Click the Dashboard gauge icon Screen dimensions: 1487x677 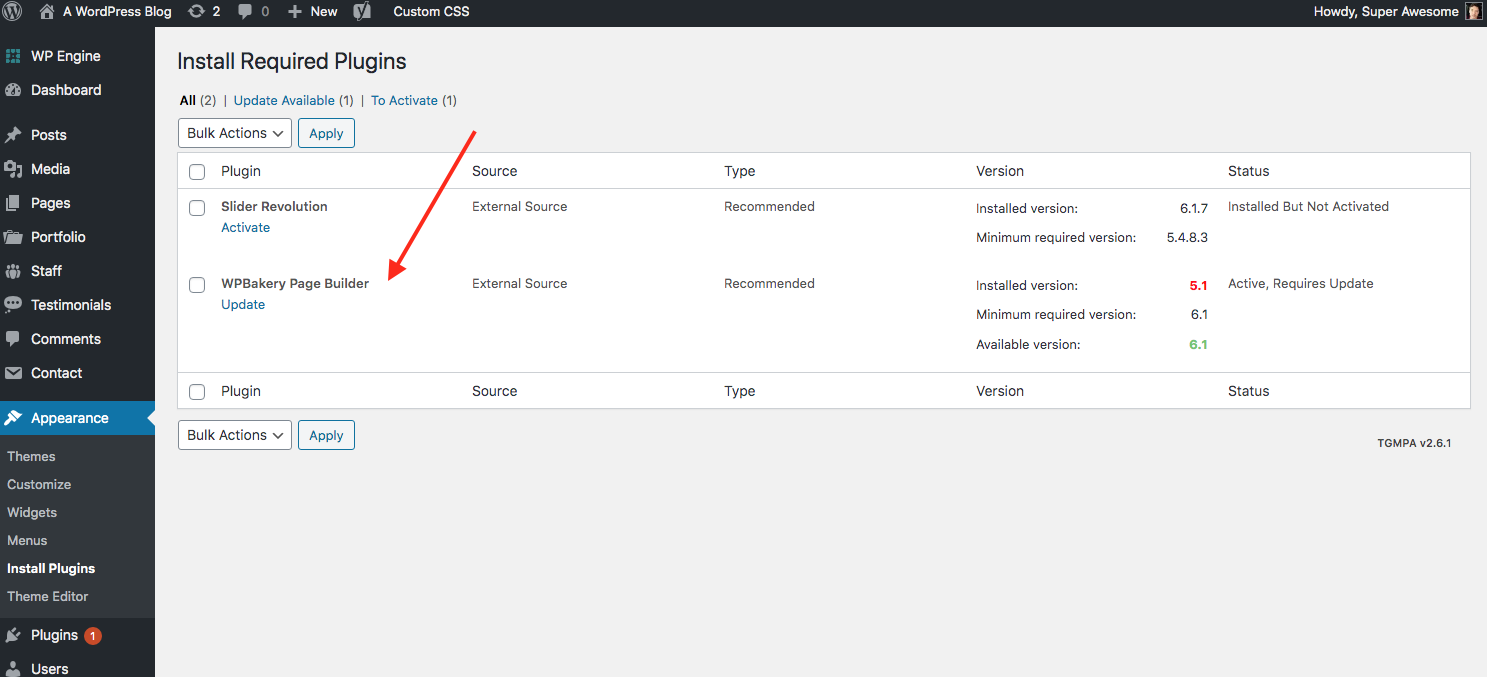[13, 90]
